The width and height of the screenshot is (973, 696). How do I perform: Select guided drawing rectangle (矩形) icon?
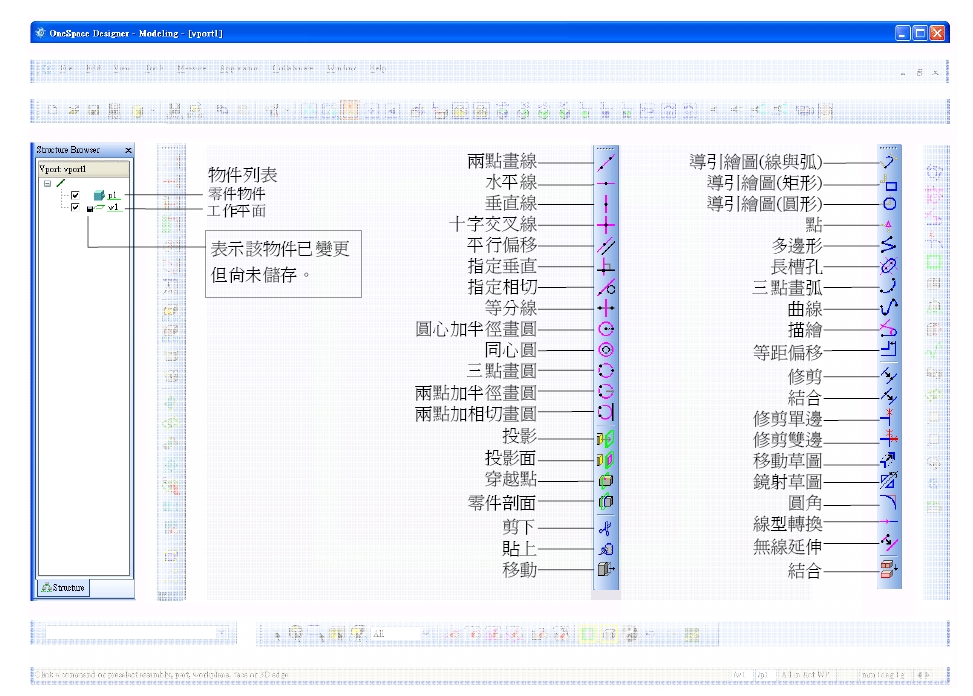[889, 184]
